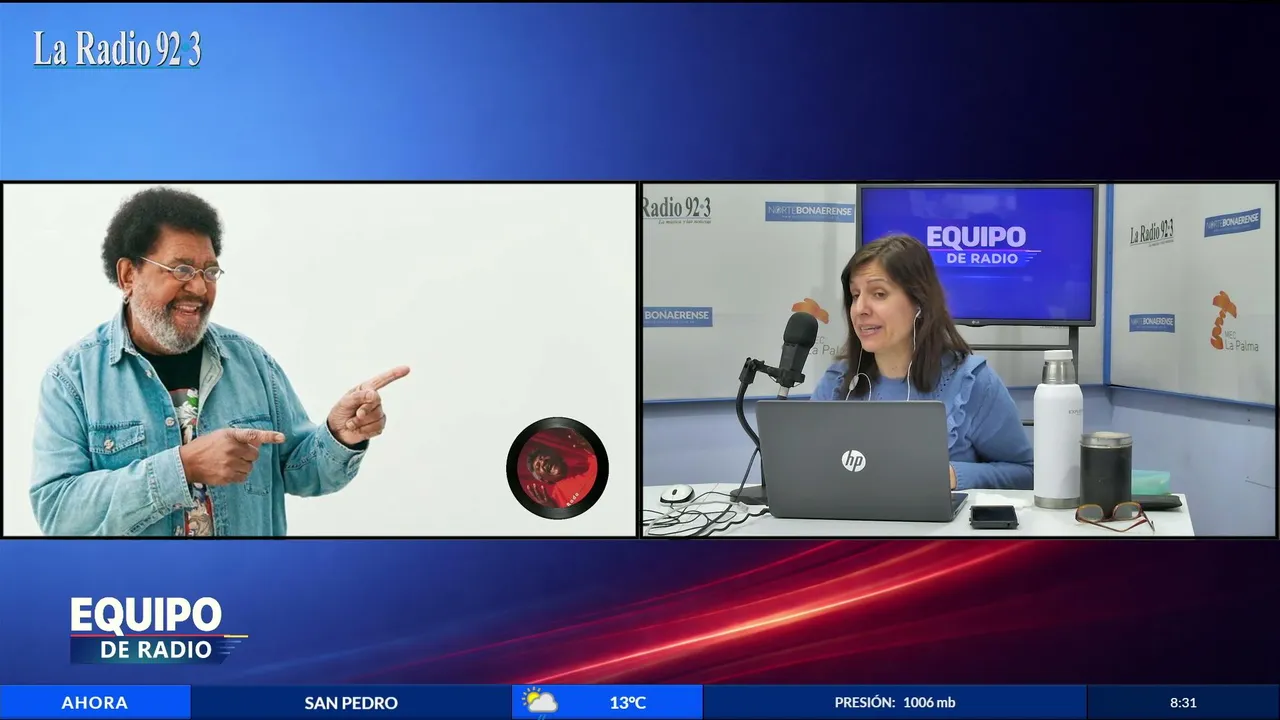Screen dimensions: 1280x720
Task: Click the AHORA label in the ticker
Action: [x=95, y=703]
